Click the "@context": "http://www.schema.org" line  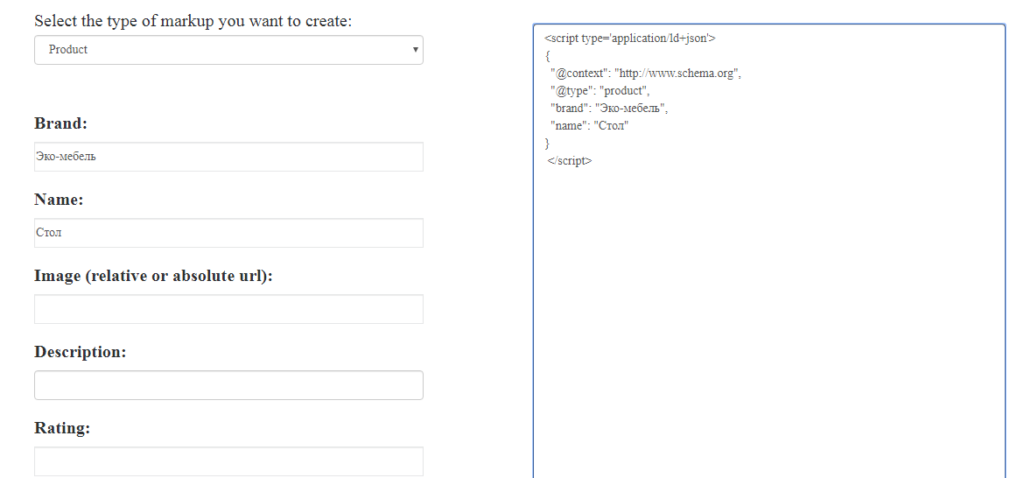coord(645,73)
